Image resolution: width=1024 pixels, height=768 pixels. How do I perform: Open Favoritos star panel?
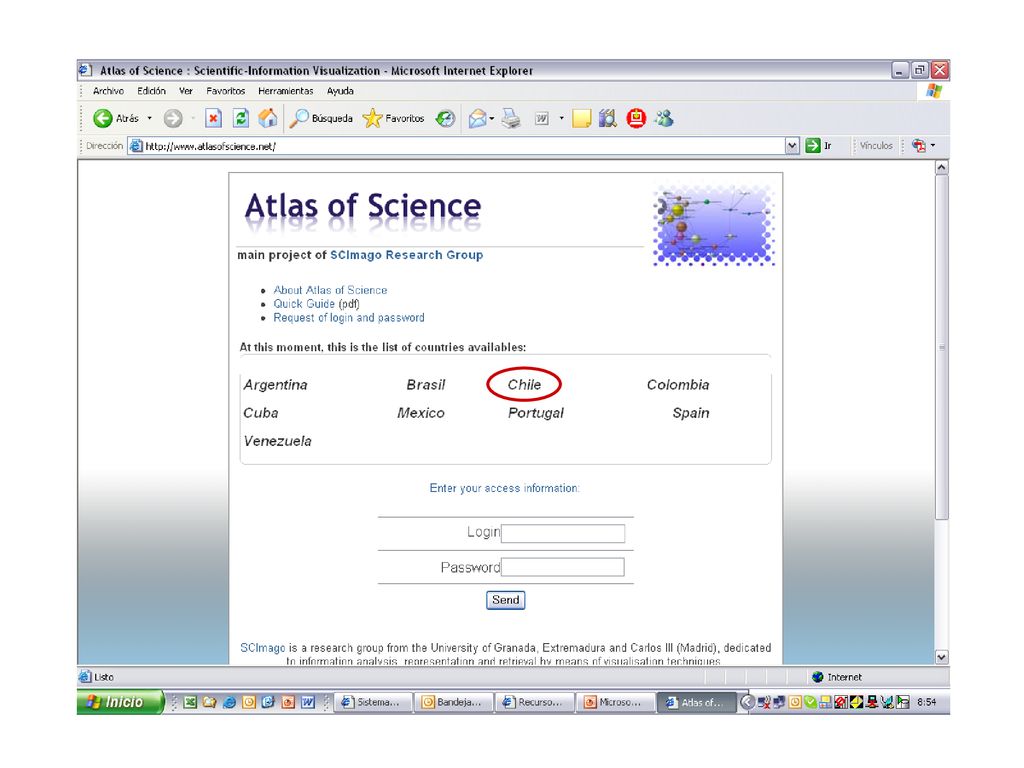click(393, 118)
